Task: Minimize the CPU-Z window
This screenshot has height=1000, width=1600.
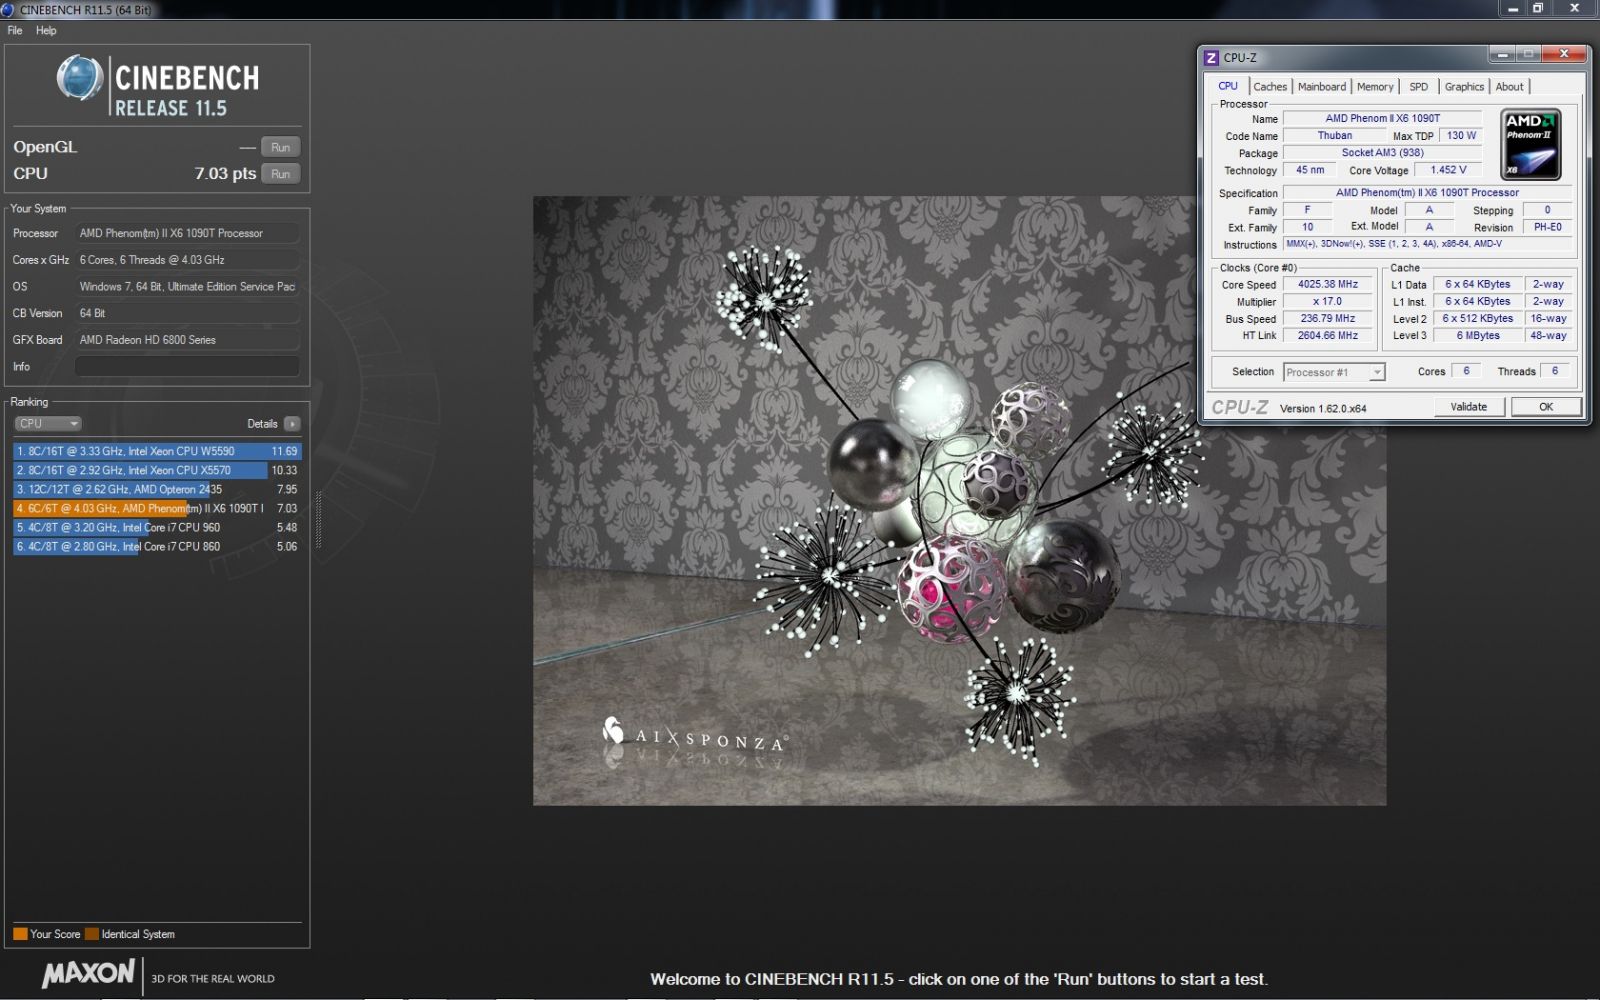Action: (1501, 53)
